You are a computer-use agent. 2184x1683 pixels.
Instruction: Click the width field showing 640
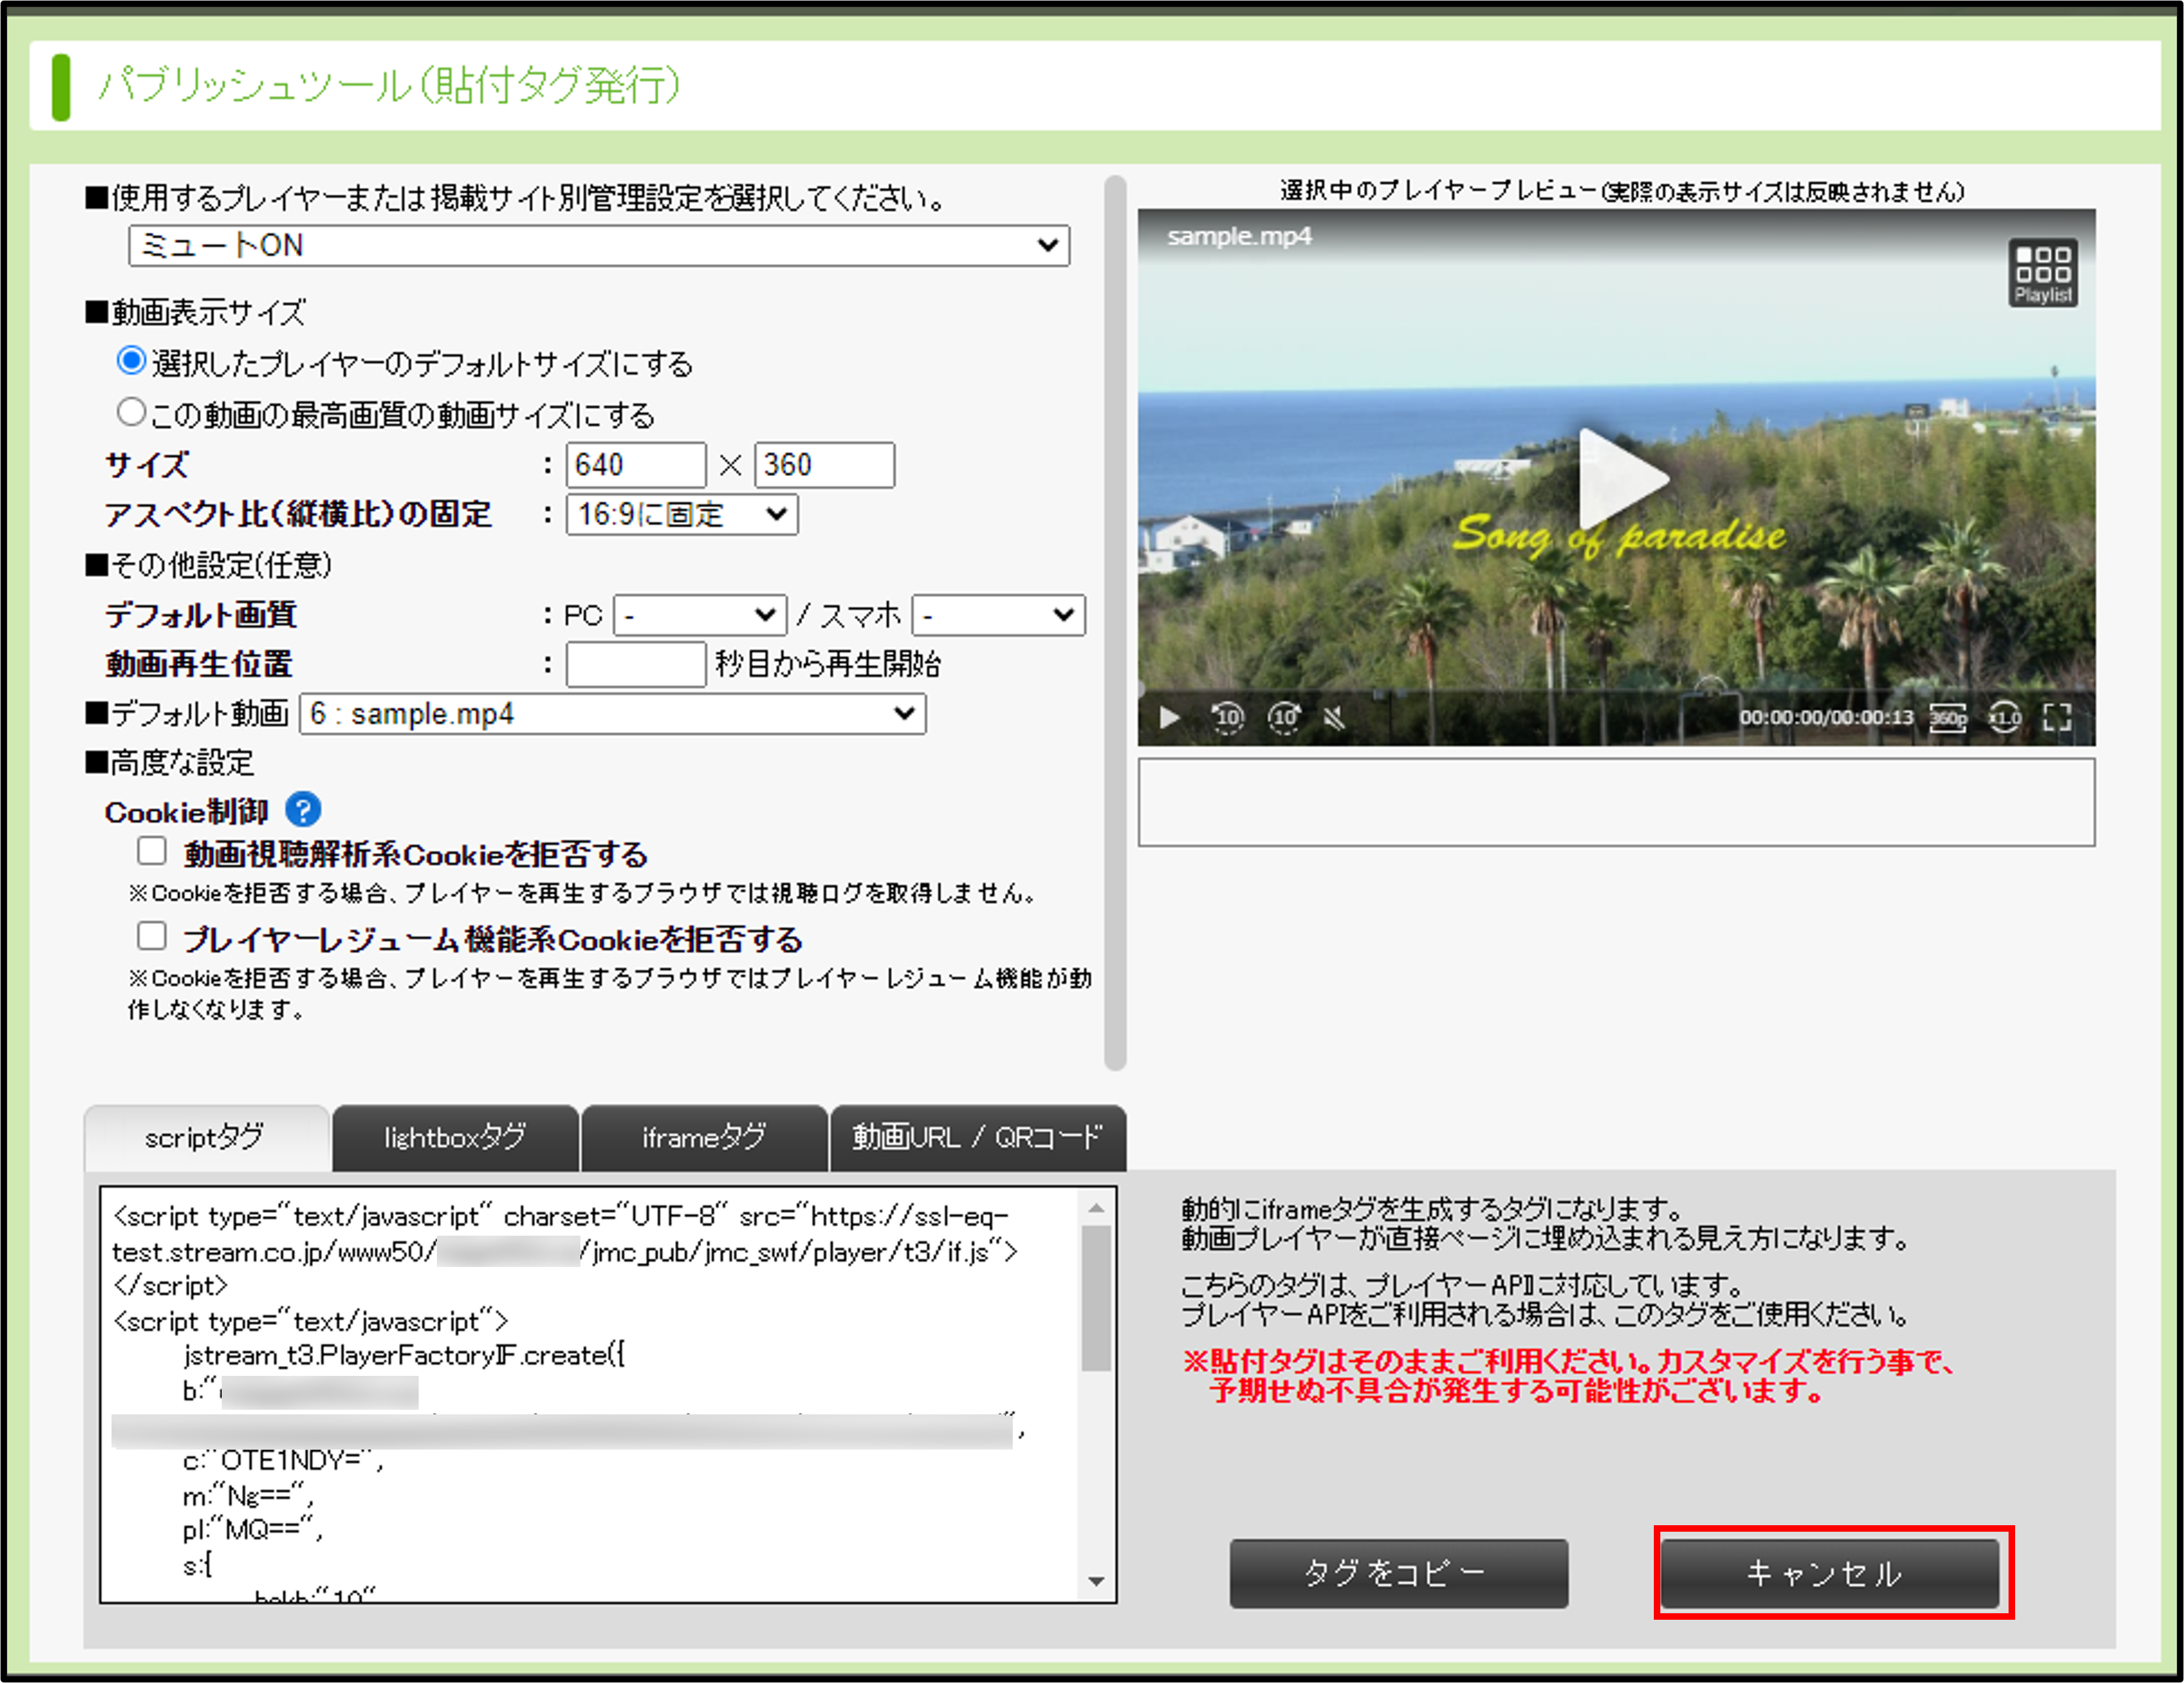click(636, 465)
